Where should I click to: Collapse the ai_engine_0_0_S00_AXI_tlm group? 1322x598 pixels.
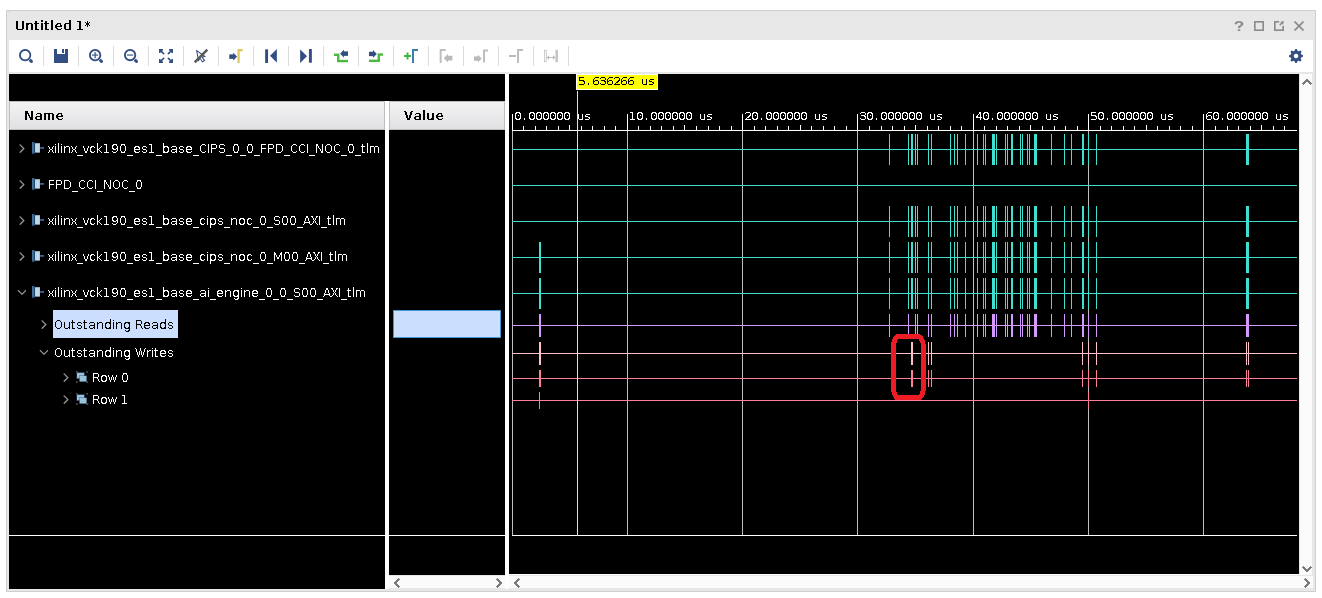[23, 293]
